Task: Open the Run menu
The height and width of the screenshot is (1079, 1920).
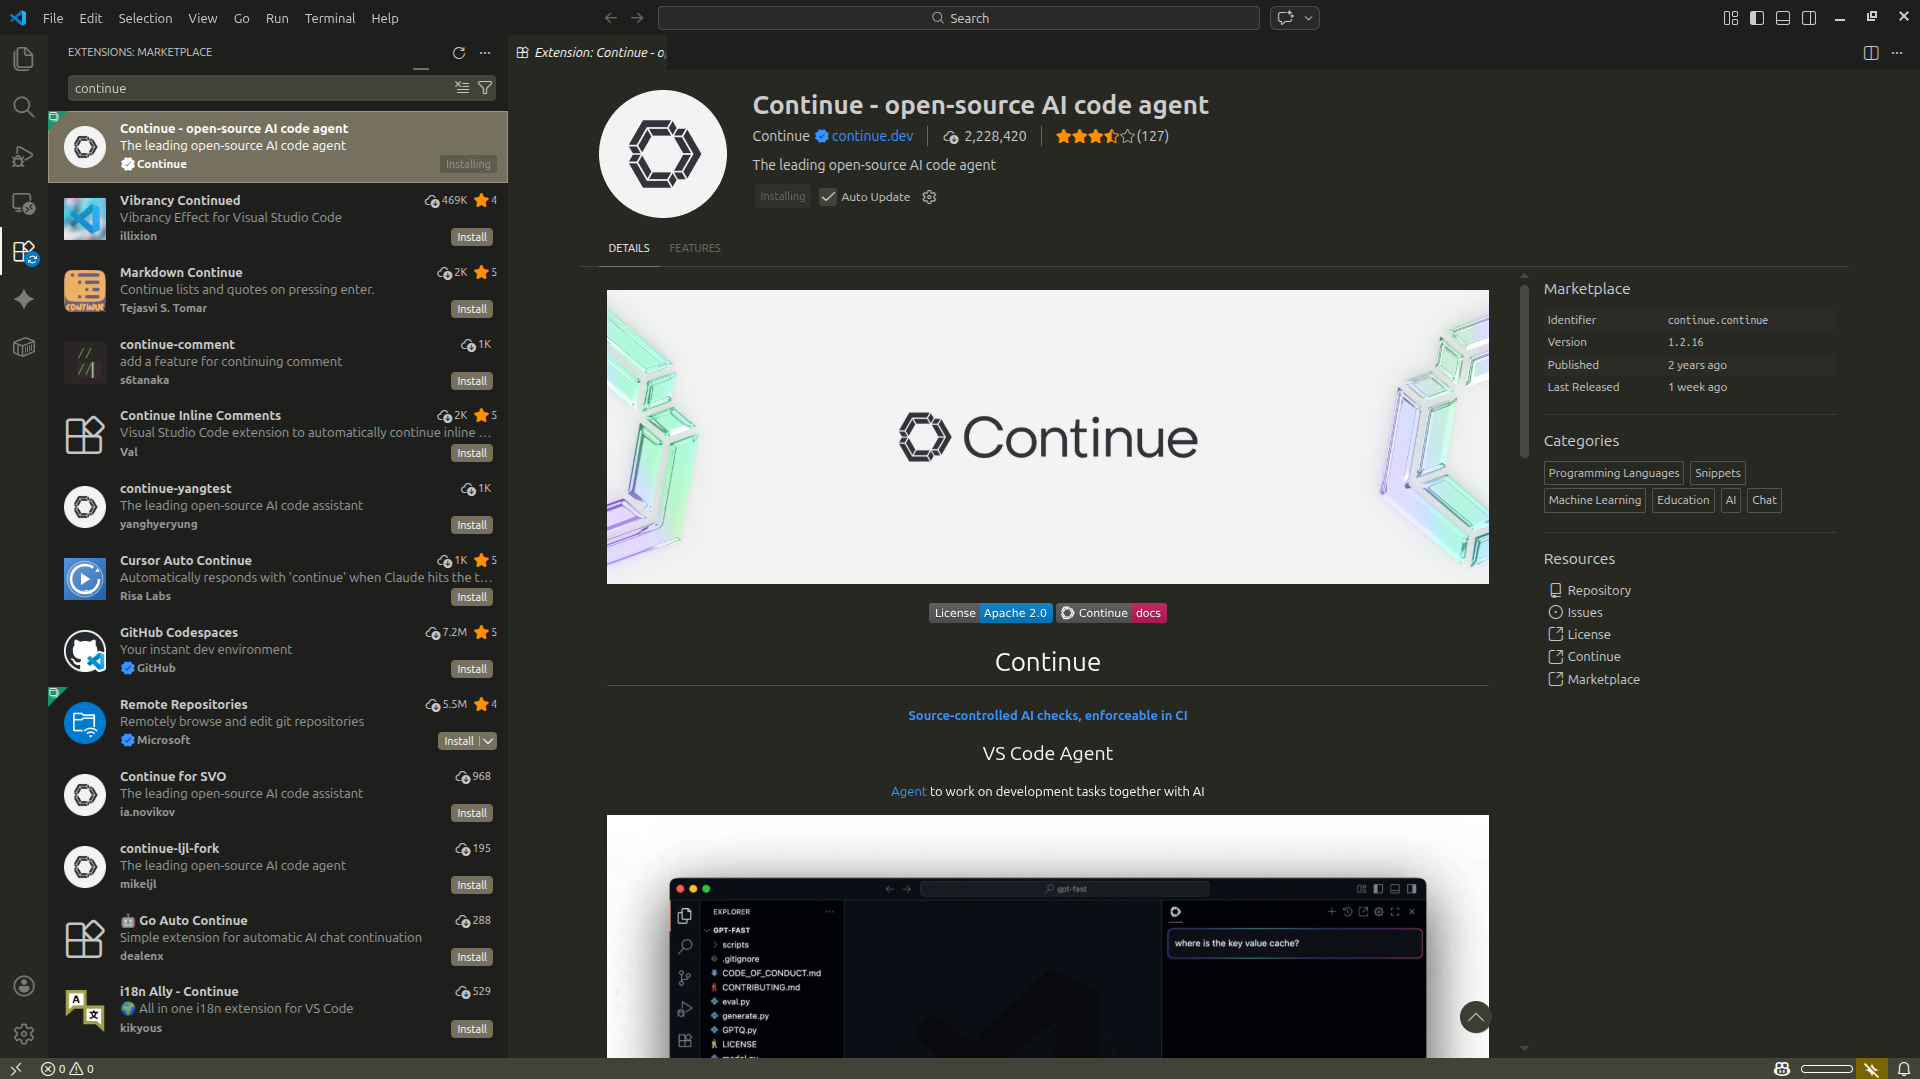Action: click(277, 18)
